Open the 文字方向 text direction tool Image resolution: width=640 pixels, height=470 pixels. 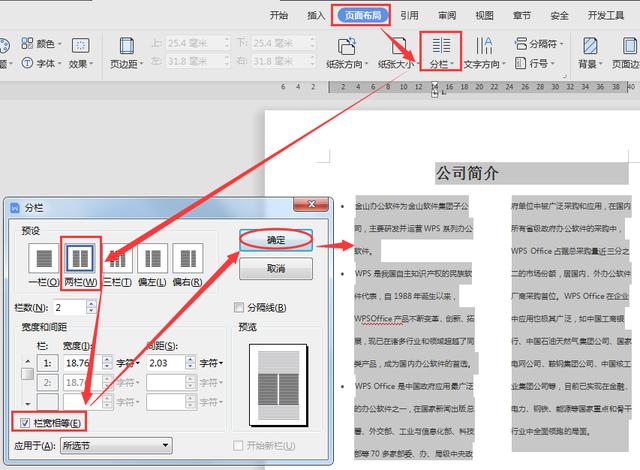(484, 53)
